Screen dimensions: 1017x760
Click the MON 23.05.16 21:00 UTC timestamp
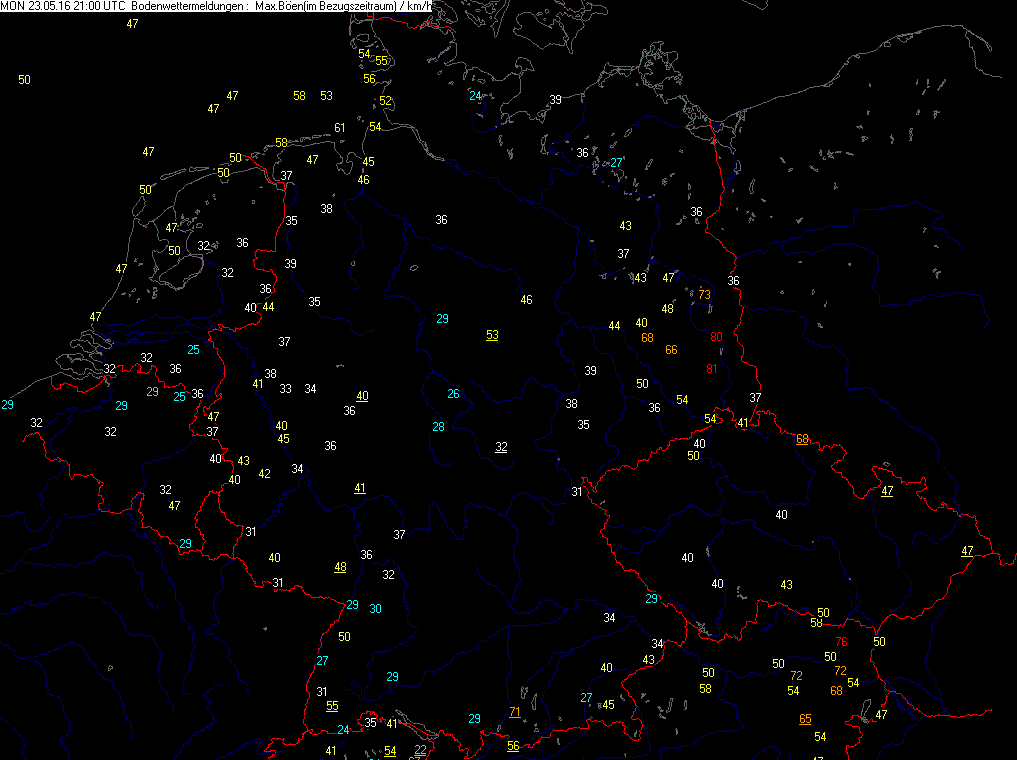point(63,7)
